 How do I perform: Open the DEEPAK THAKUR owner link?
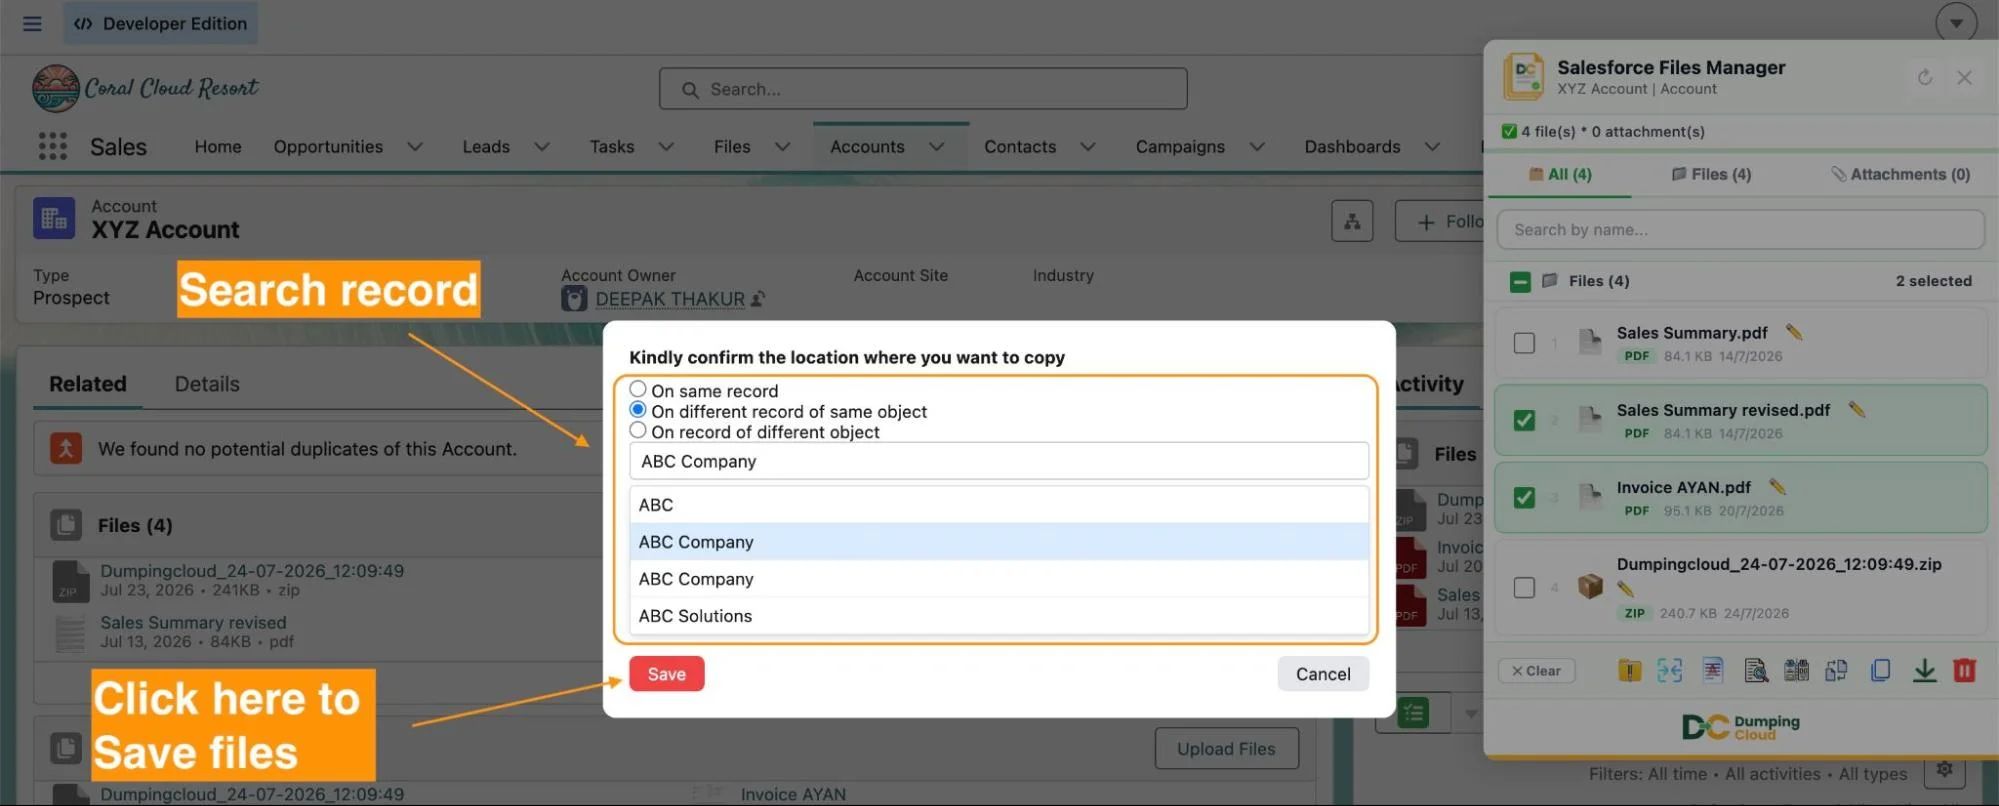coord(670,299)
